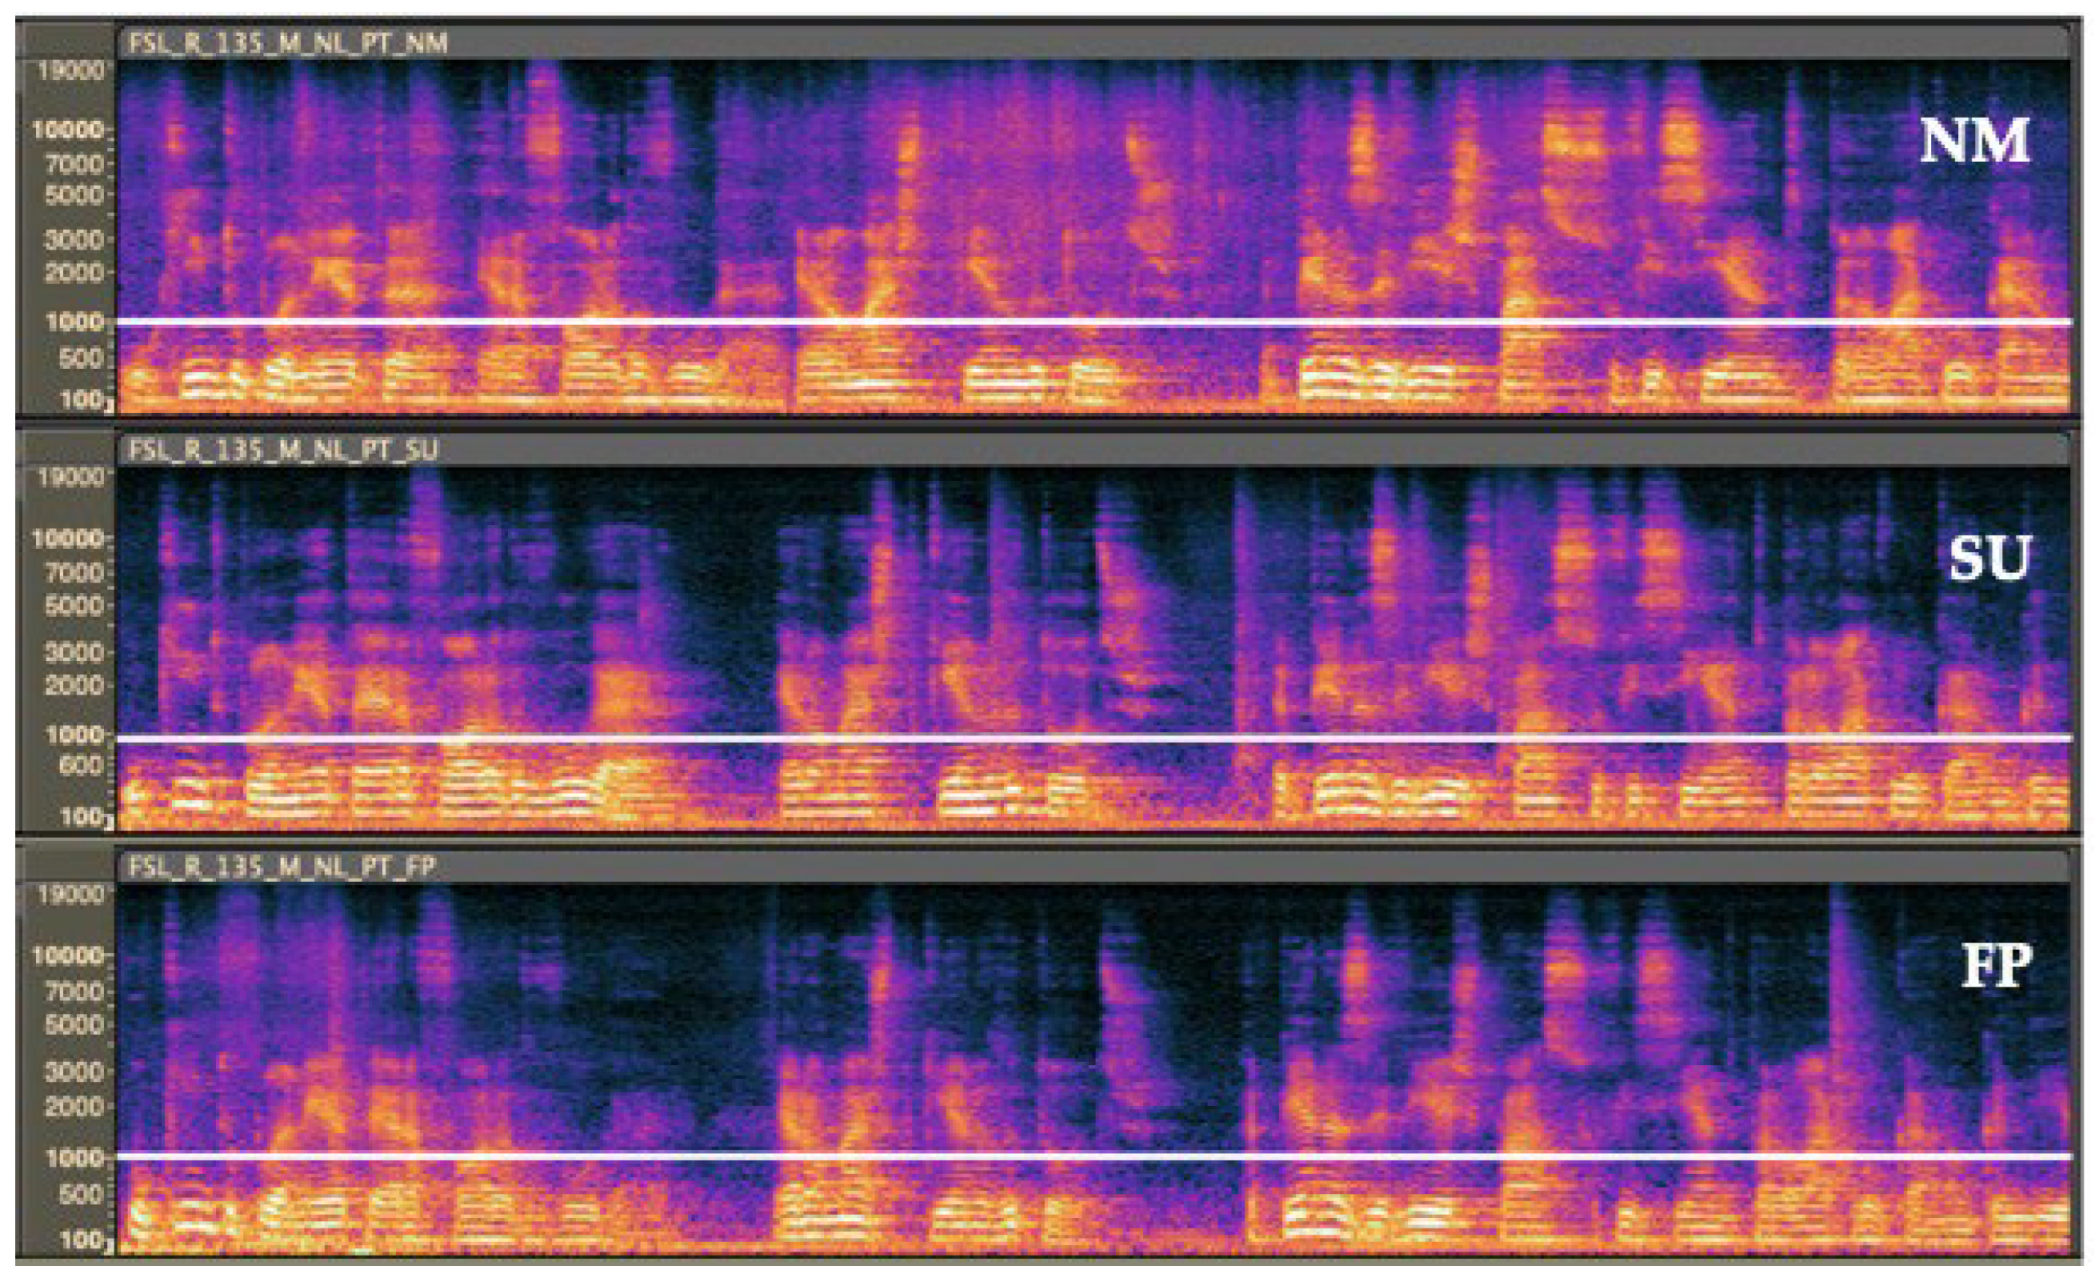Click the white FP overlay label
Screen dimensions: 2099x1278
(x=1996, y=967)
